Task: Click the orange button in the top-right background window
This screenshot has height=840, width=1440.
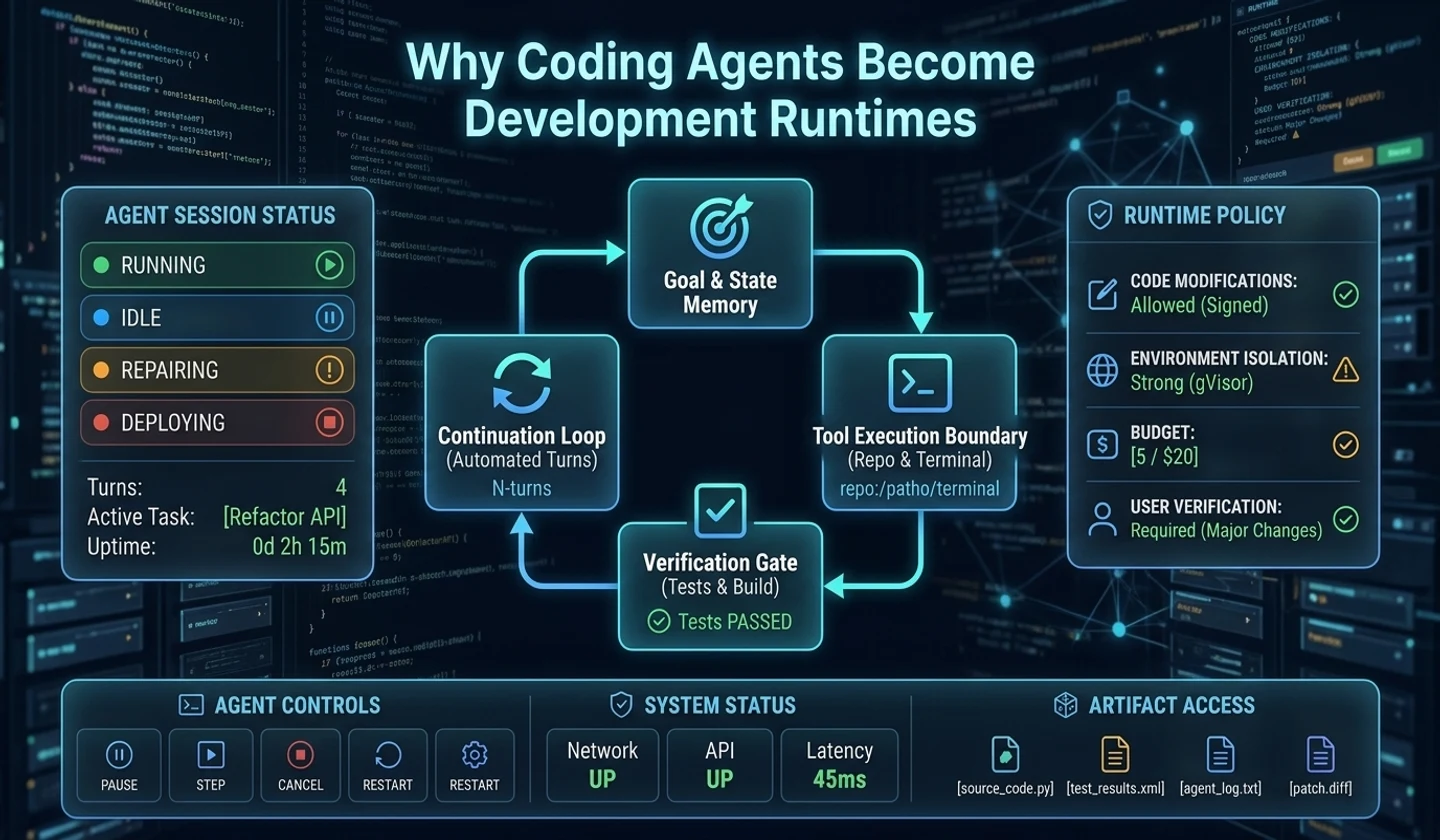Action: pyautogui.click(x=1353, y=158)
